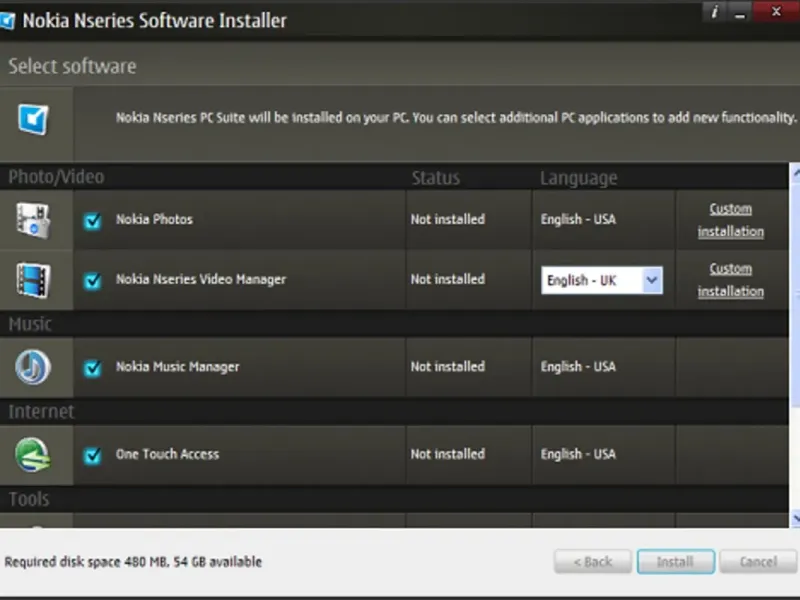The image size is (800, 600).
Task: Click the Nokia Music Manager note icon
Action: (33, 367)
